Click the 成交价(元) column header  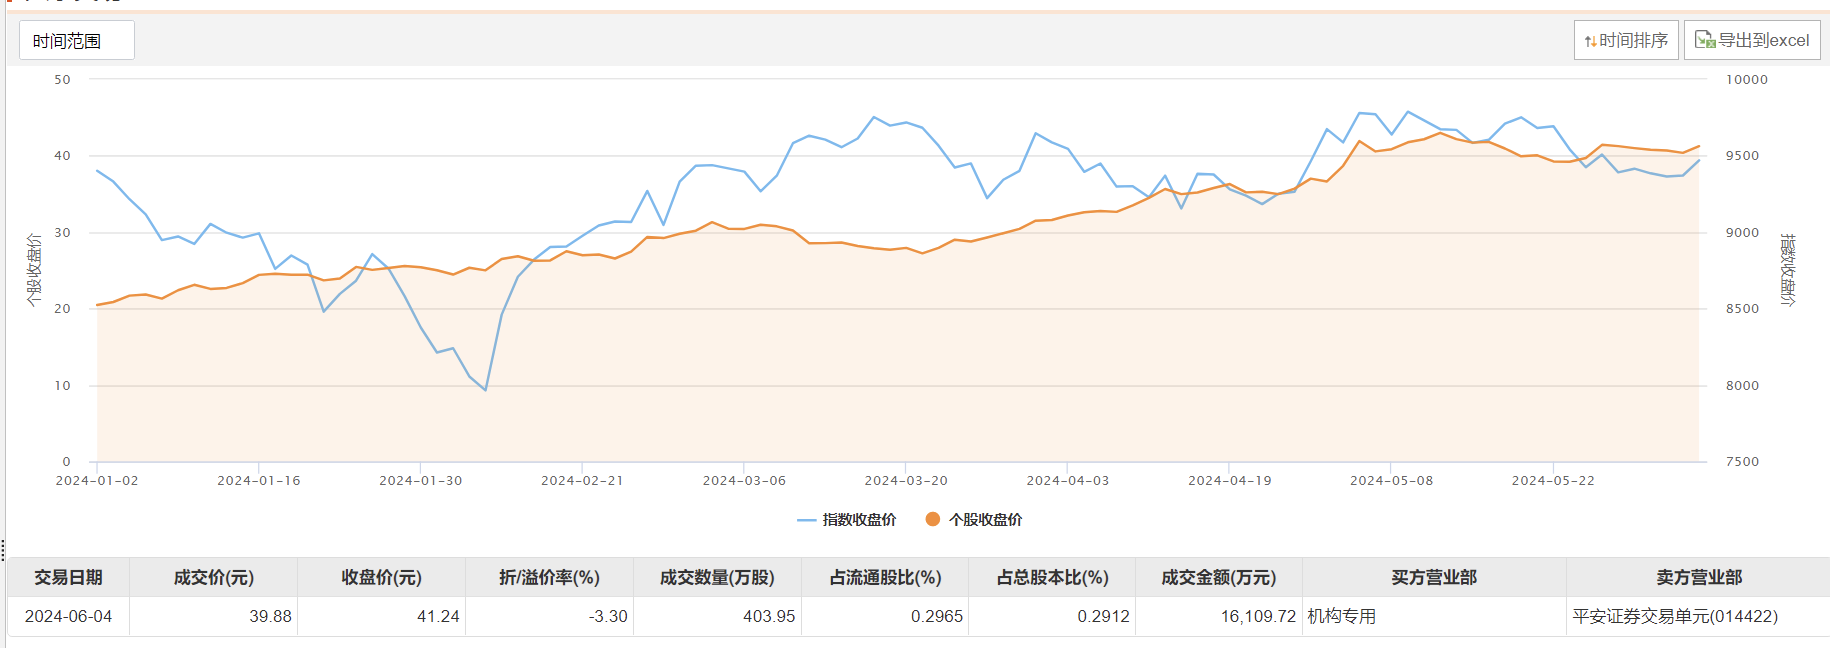213,578
